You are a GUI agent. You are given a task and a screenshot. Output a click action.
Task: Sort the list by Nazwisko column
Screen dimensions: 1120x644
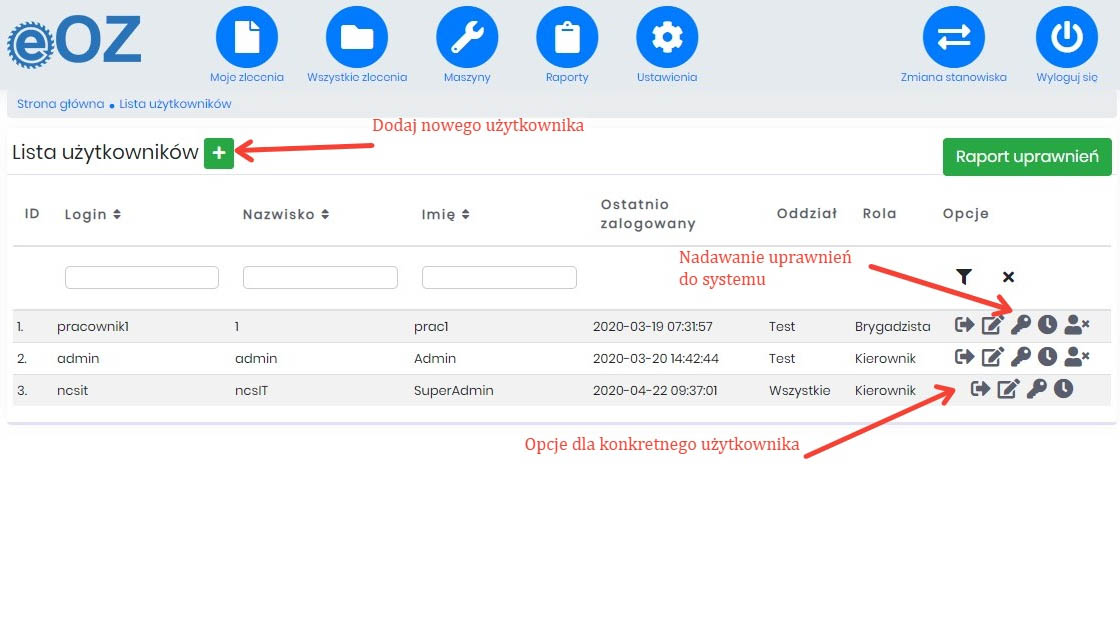[285, 214]
